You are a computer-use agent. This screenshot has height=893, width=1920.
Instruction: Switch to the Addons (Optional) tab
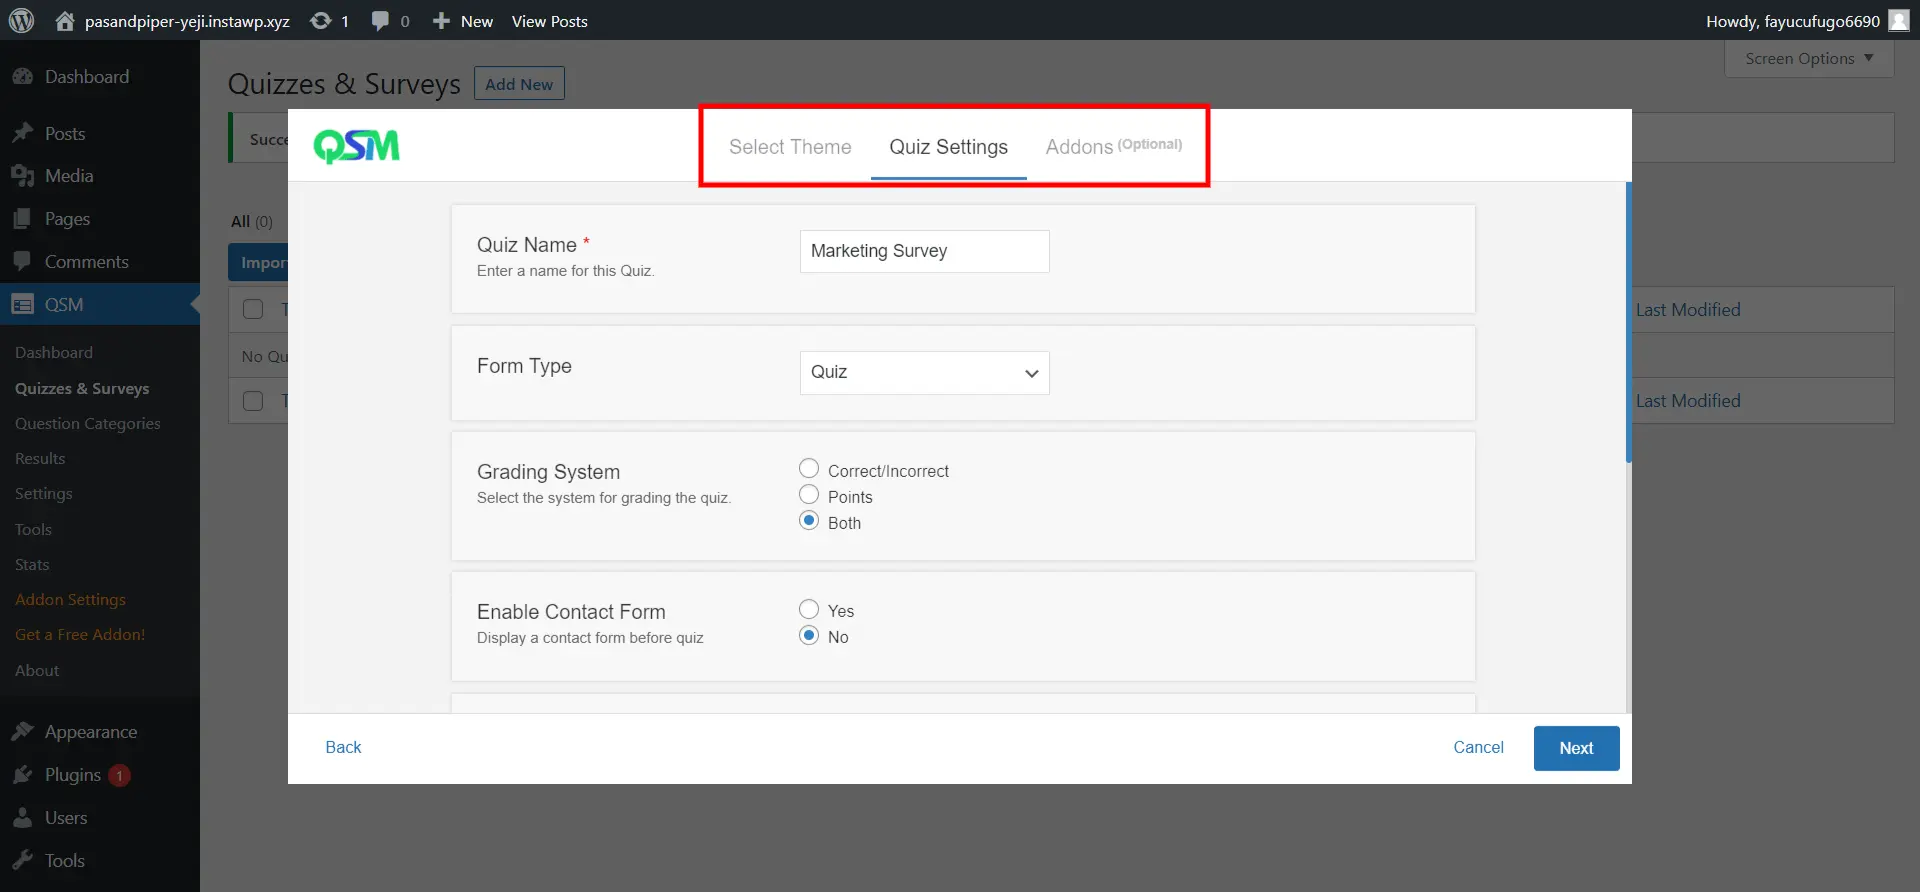1113,147
